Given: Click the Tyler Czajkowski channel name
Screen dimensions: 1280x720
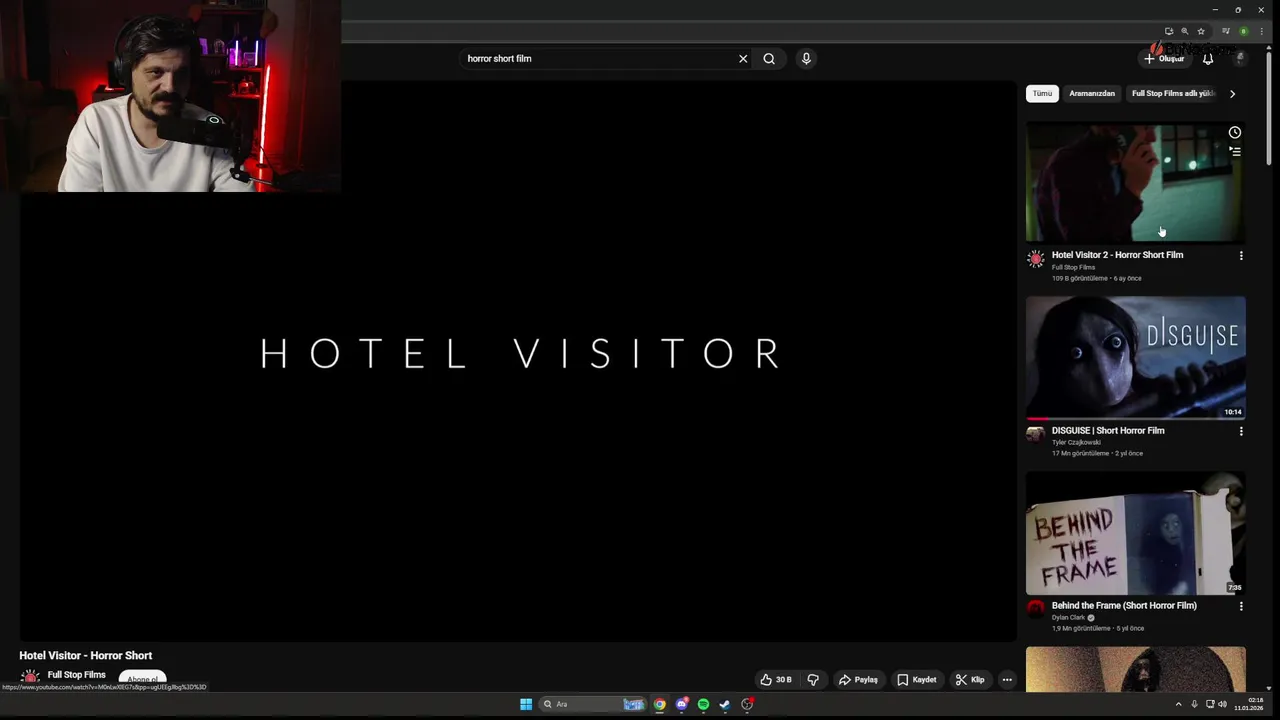Looking at the screenshot, I should click(1076, 442).
